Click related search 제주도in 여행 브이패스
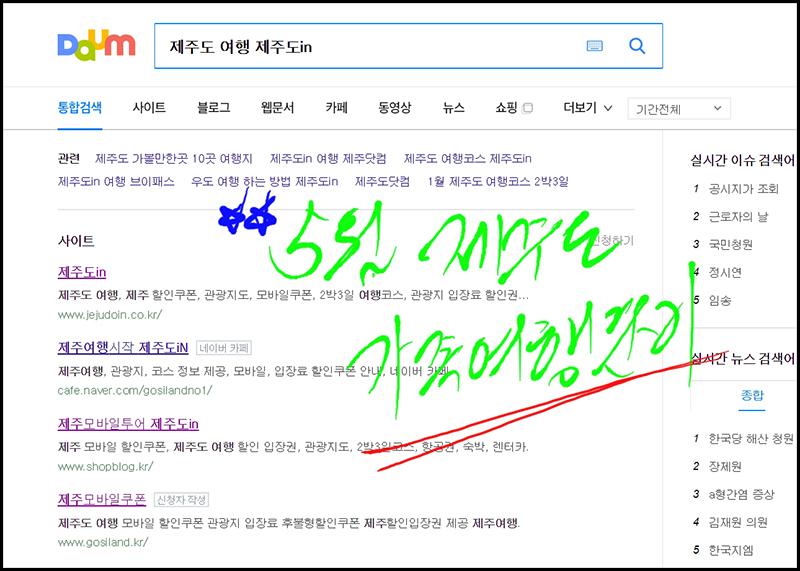Image resolution: width=800 pixels, height=571 pixels. pos(116,181)
